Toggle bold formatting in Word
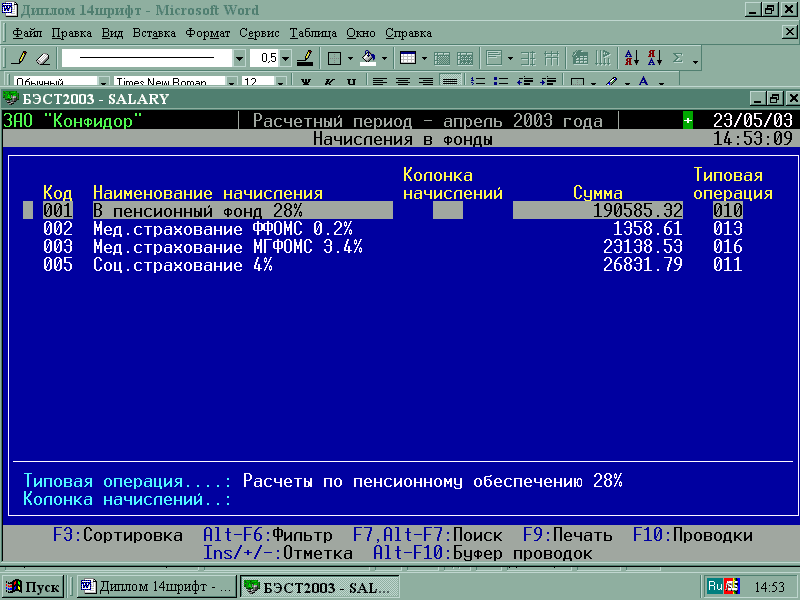800x600 pixels. (x=306, y=82)
